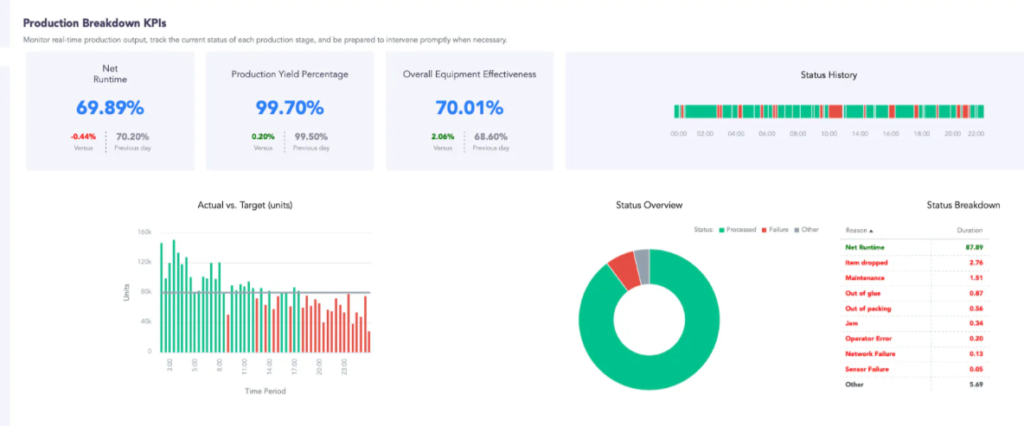Click the gray Other donut segment
The image size is (1024, 426).
(643, 267)
